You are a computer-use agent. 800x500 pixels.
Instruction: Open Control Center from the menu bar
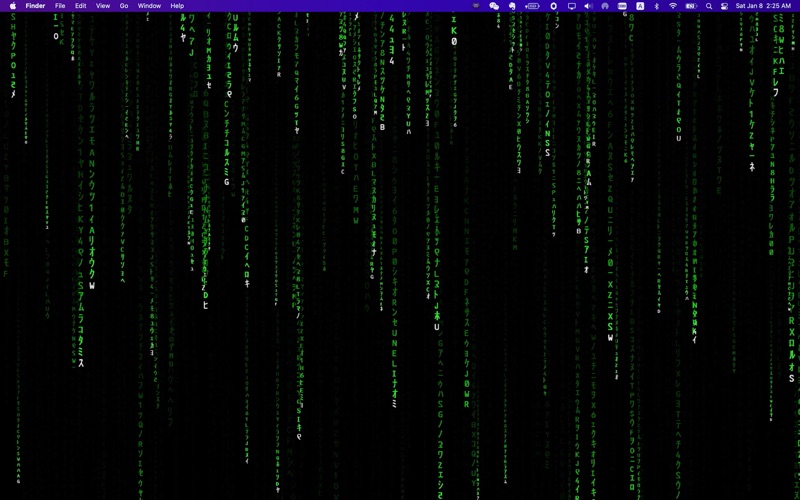724,6
